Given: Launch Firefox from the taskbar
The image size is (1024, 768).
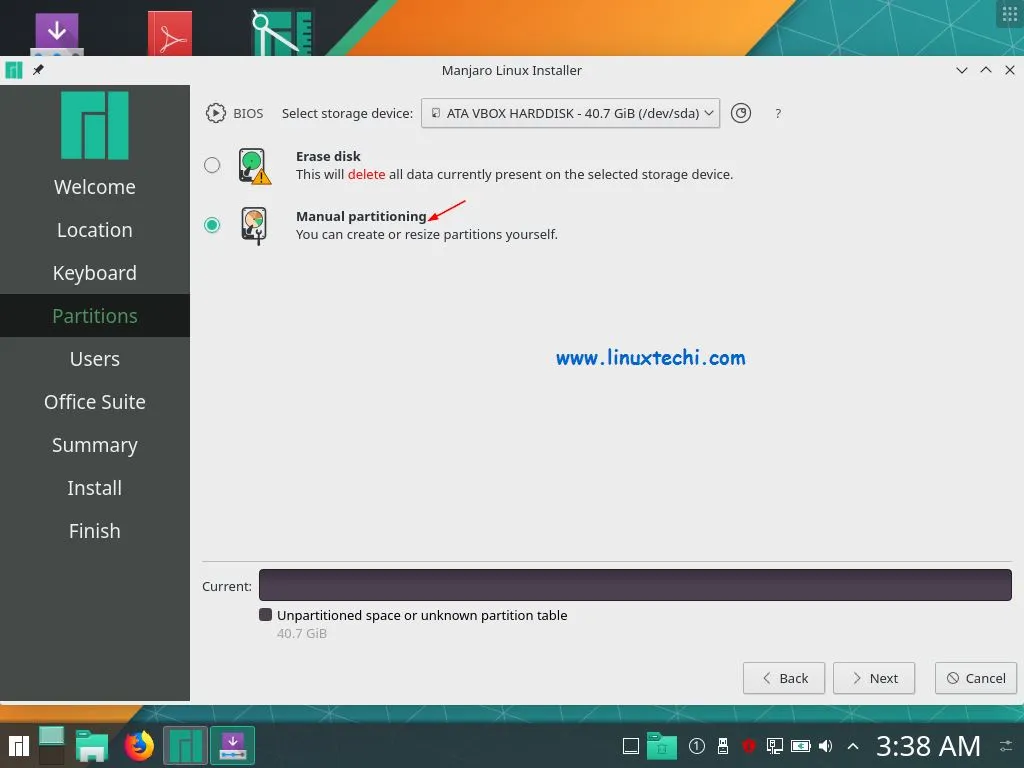Looking at the screenshot, I should click(139, 745).
